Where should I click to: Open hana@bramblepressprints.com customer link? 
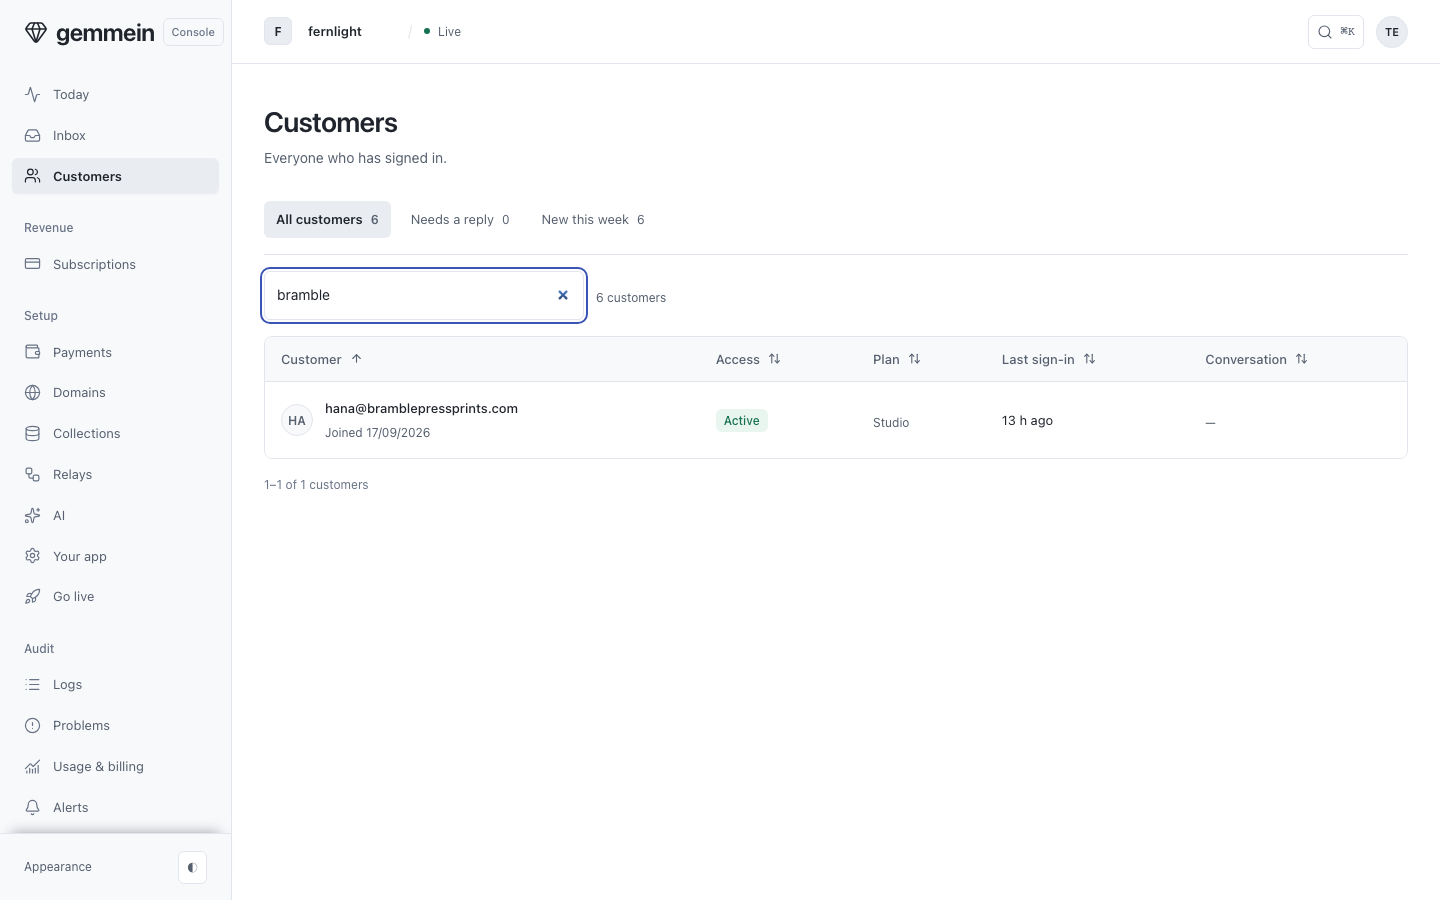coord(421,408)
